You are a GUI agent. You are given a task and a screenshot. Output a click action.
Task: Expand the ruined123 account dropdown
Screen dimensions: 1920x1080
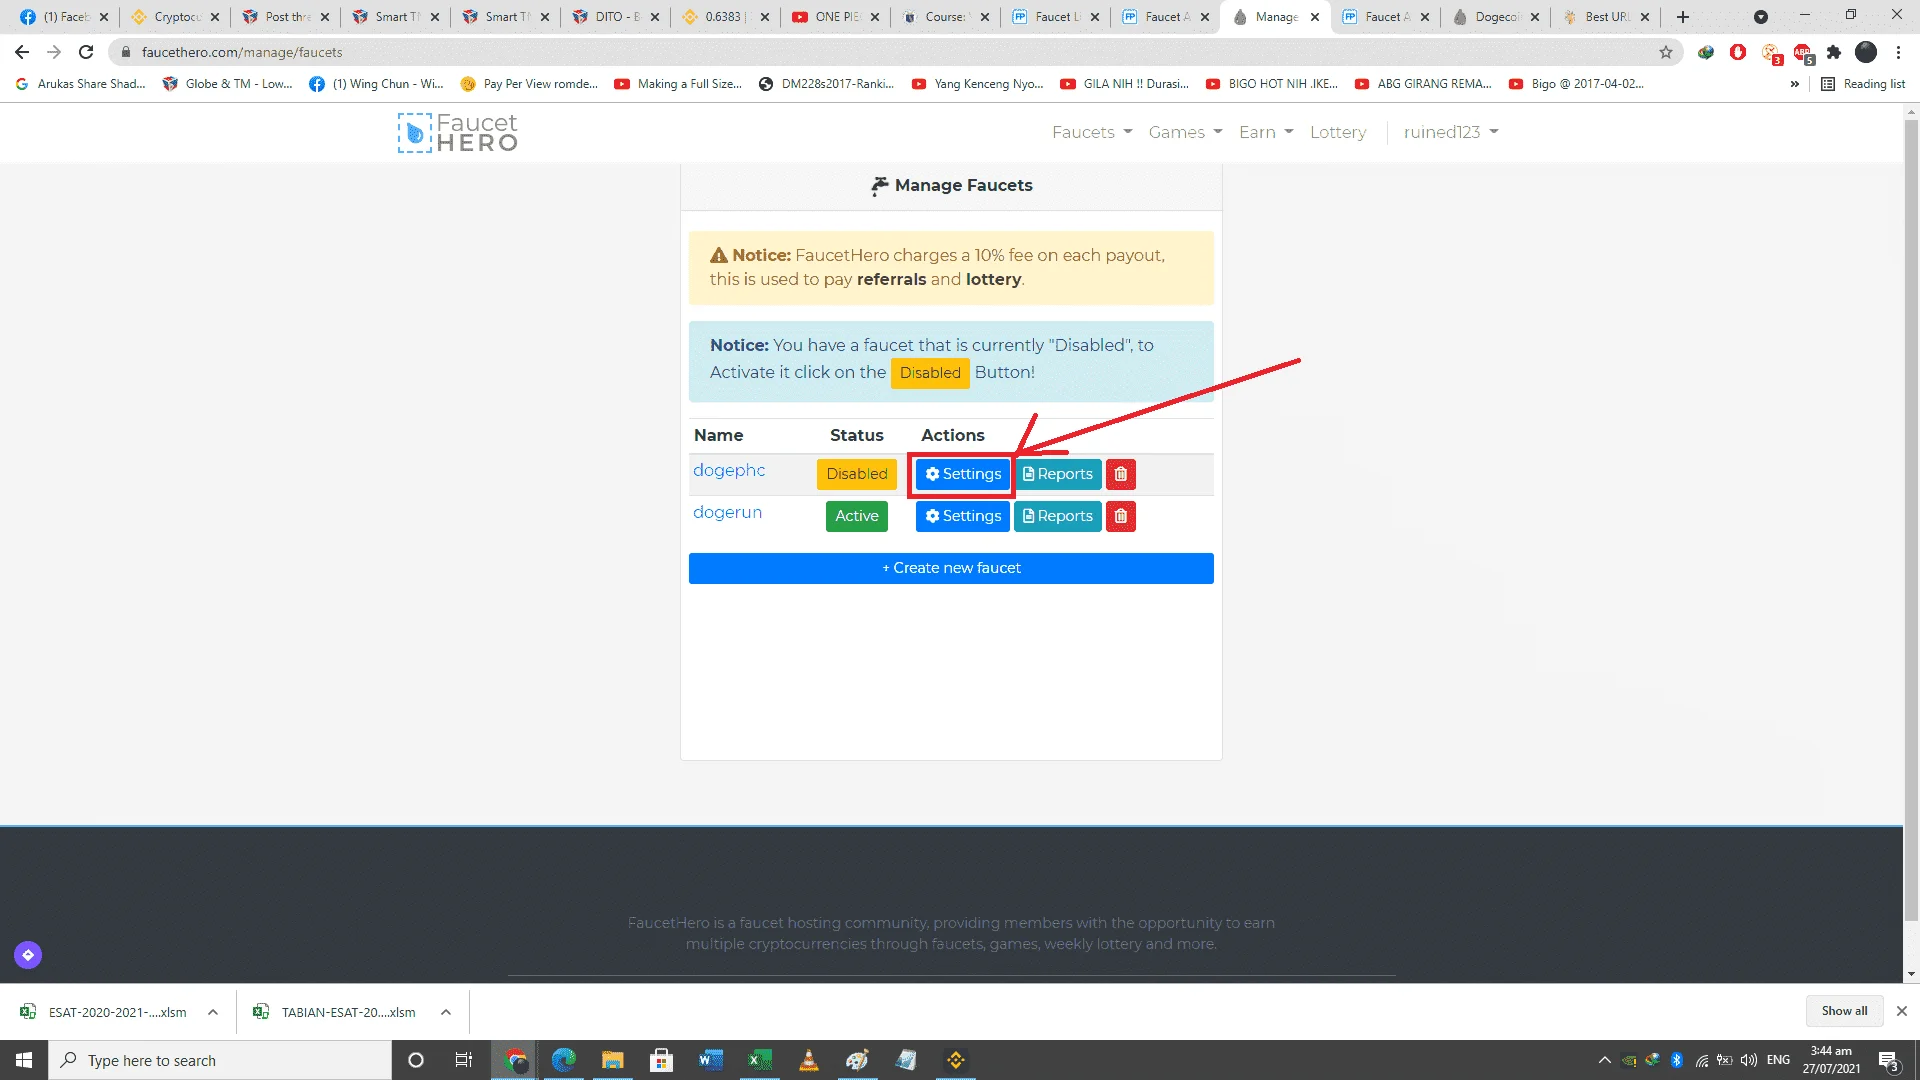[x=1451, y=132]
